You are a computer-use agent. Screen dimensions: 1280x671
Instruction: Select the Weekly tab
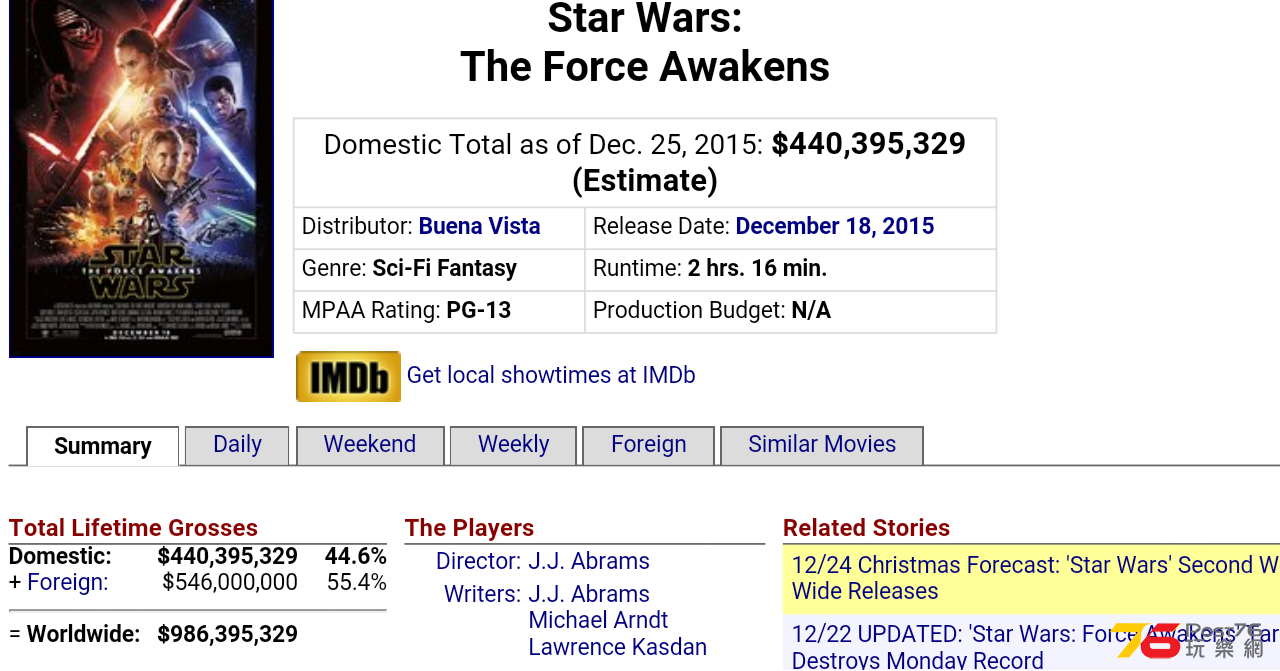tap(513, 445)
